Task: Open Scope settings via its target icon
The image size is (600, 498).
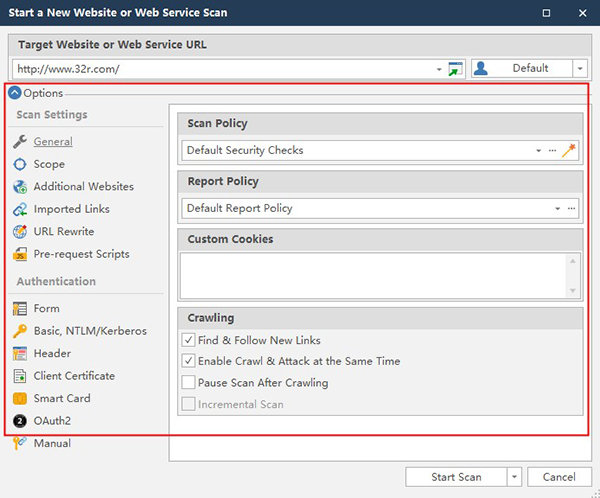Action: [20, 164]
